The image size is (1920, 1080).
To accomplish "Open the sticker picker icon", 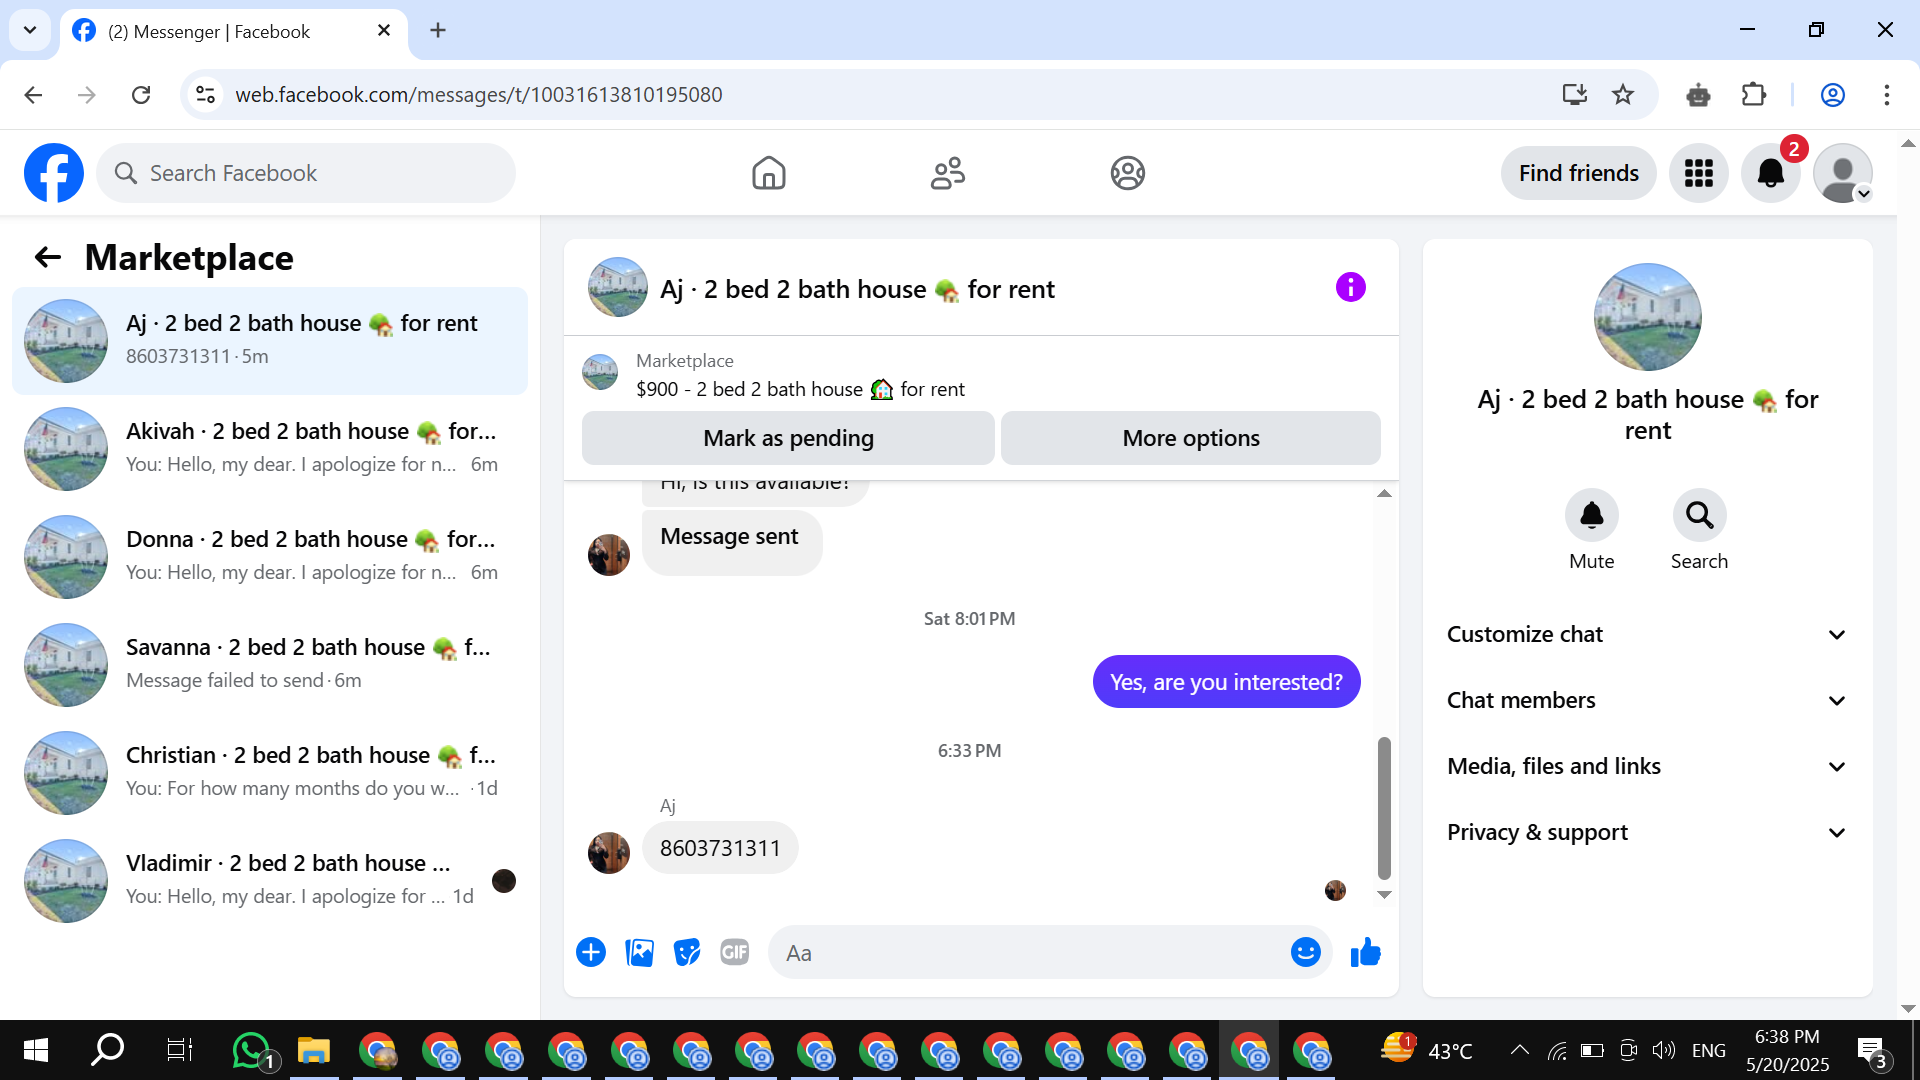I will click(x=687, y=953).
